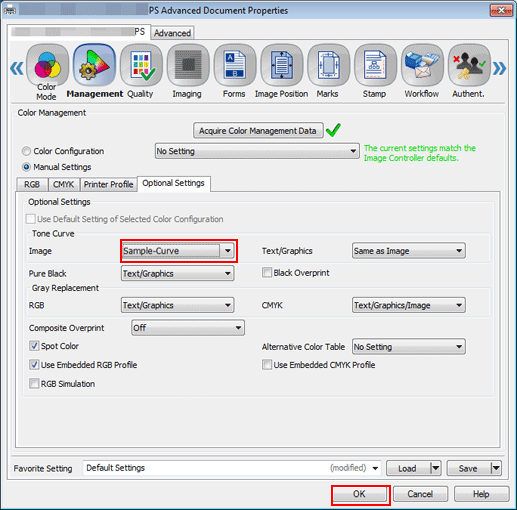The image size is (517, 510).
Task: Open the Quality settings icon
Action: point(141,65)
